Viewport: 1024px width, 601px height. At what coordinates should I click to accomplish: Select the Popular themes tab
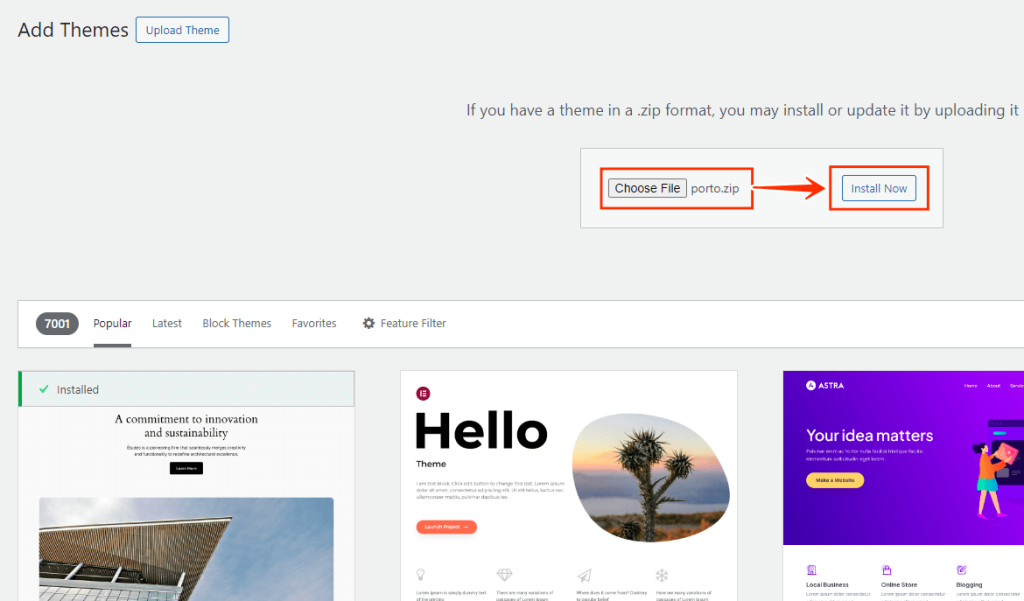112,323
